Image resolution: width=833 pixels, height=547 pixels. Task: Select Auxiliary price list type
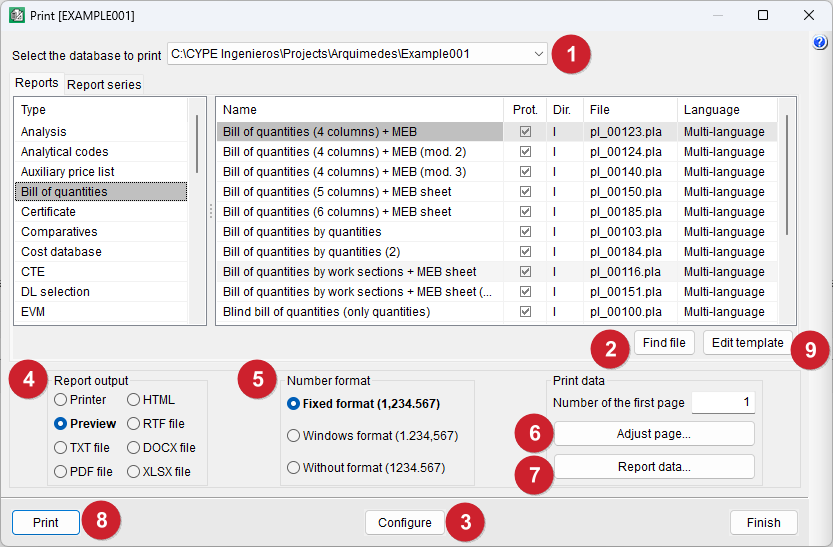coord(101,172)
